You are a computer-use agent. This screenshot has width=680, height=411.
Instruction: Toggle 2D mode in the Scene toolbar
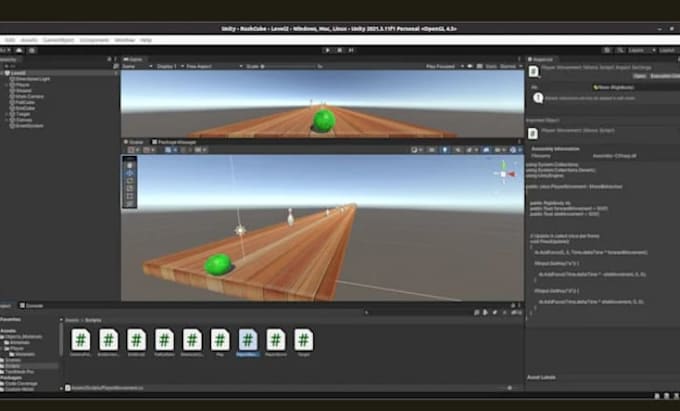coord(432,150)
